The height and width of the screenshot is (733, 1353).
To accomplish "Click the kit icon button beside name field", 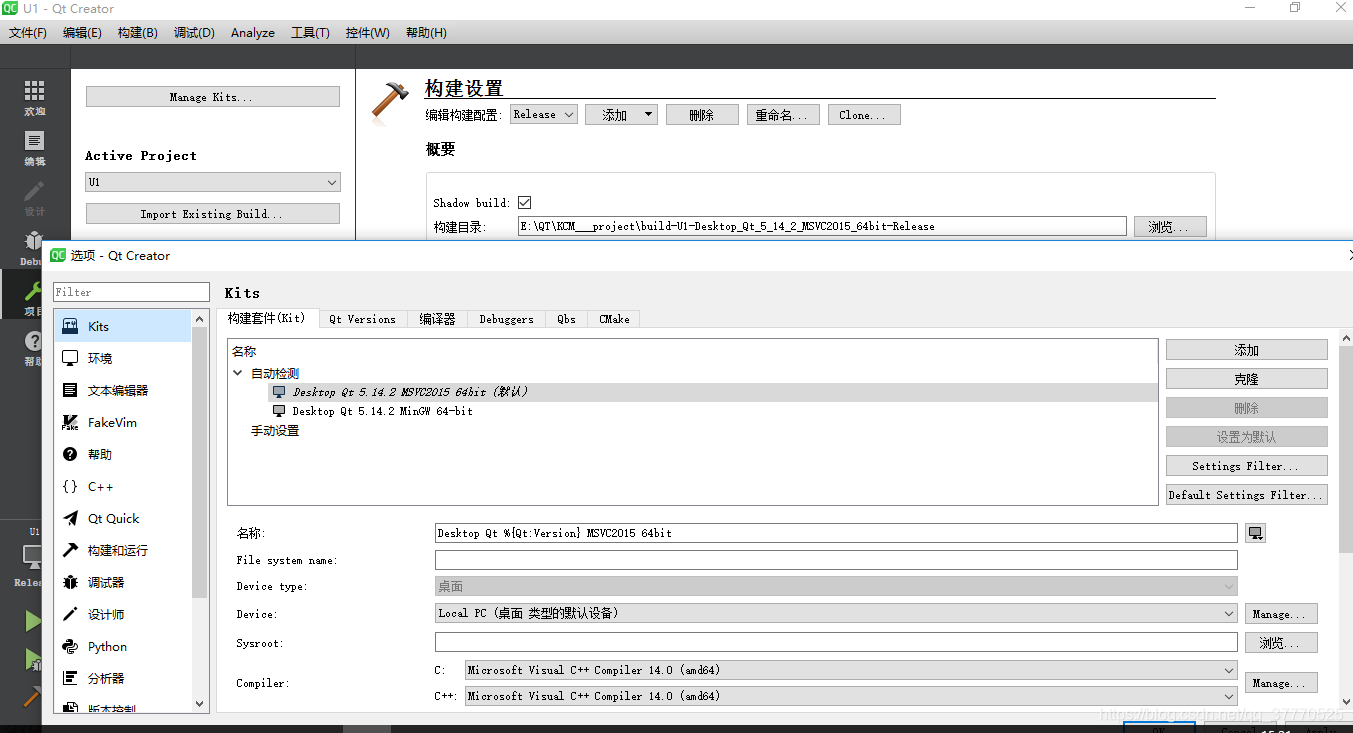I will tap(1256, 533).
